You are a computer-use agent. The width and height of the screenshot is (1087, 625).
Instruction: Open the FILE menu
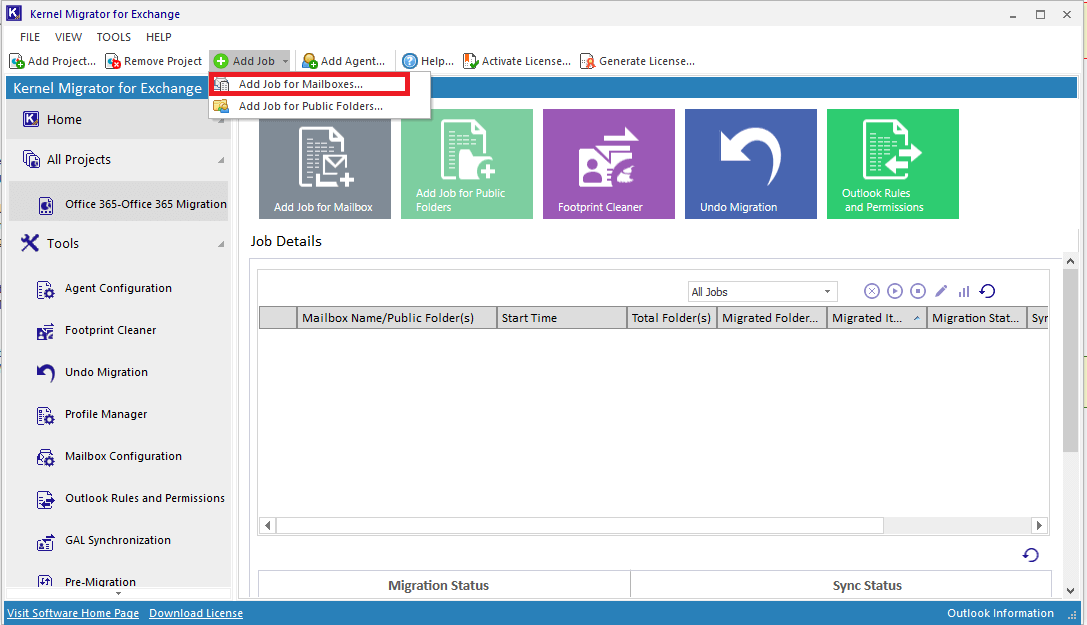tap(30, 37)
